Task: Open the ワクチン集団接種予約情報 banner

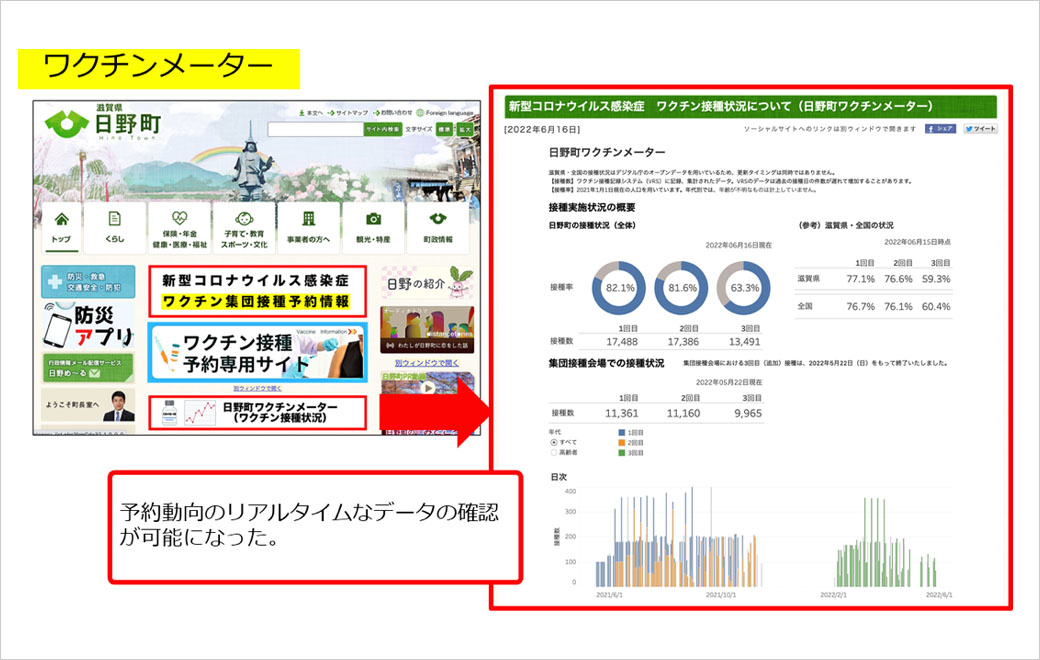Action: [257, 291]
